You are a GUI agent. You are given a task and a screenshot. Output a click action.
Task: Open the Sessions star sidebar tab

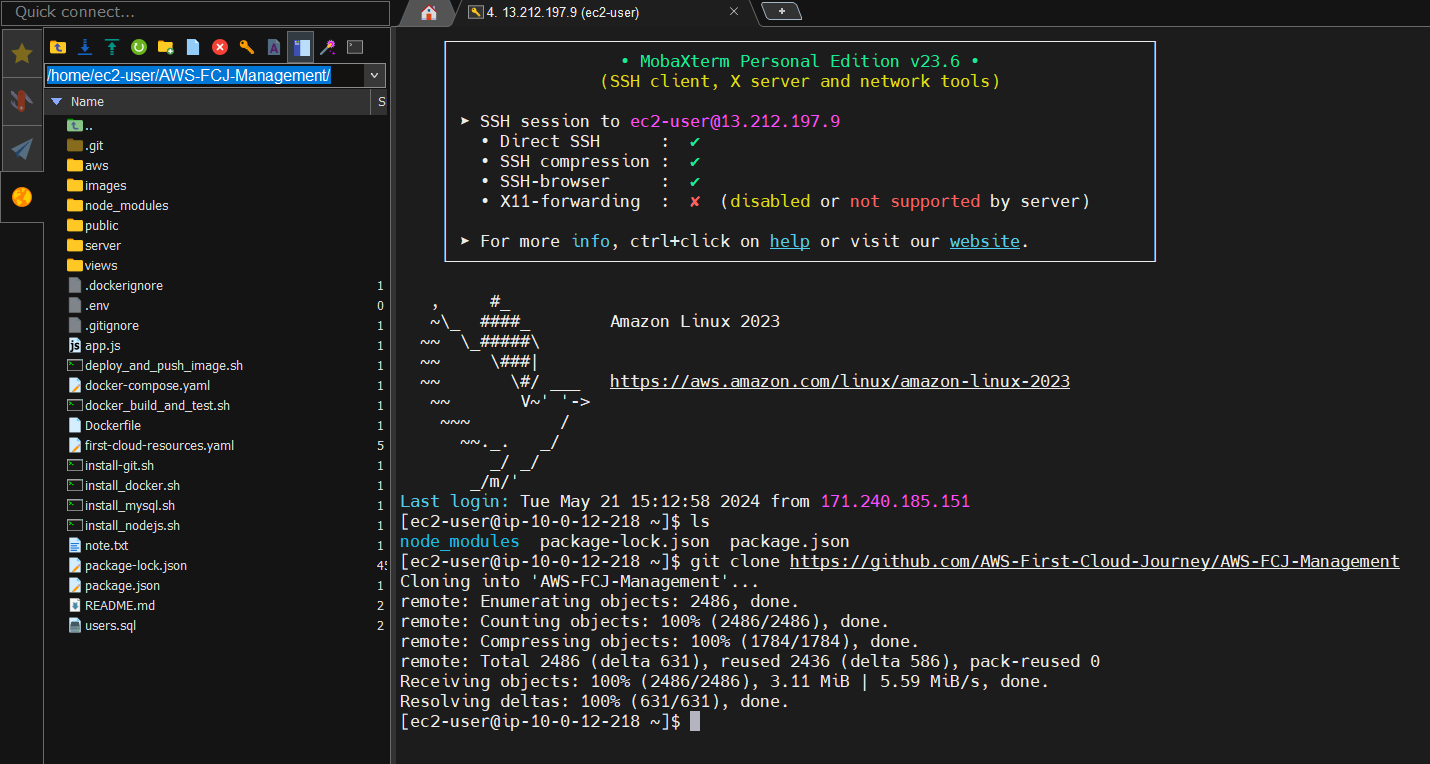click(22, 53)
